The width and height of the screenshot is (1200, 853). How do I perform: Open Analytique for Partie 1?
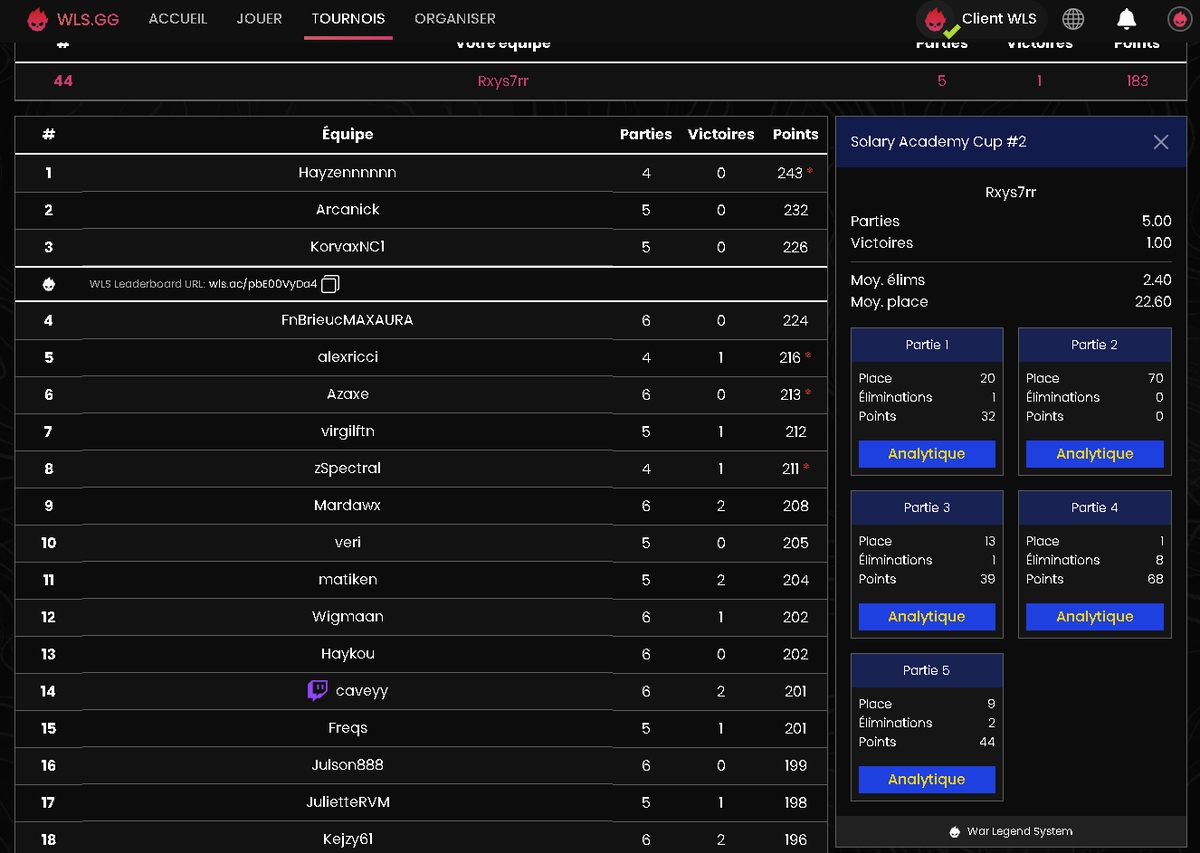(x=927, y=454)
